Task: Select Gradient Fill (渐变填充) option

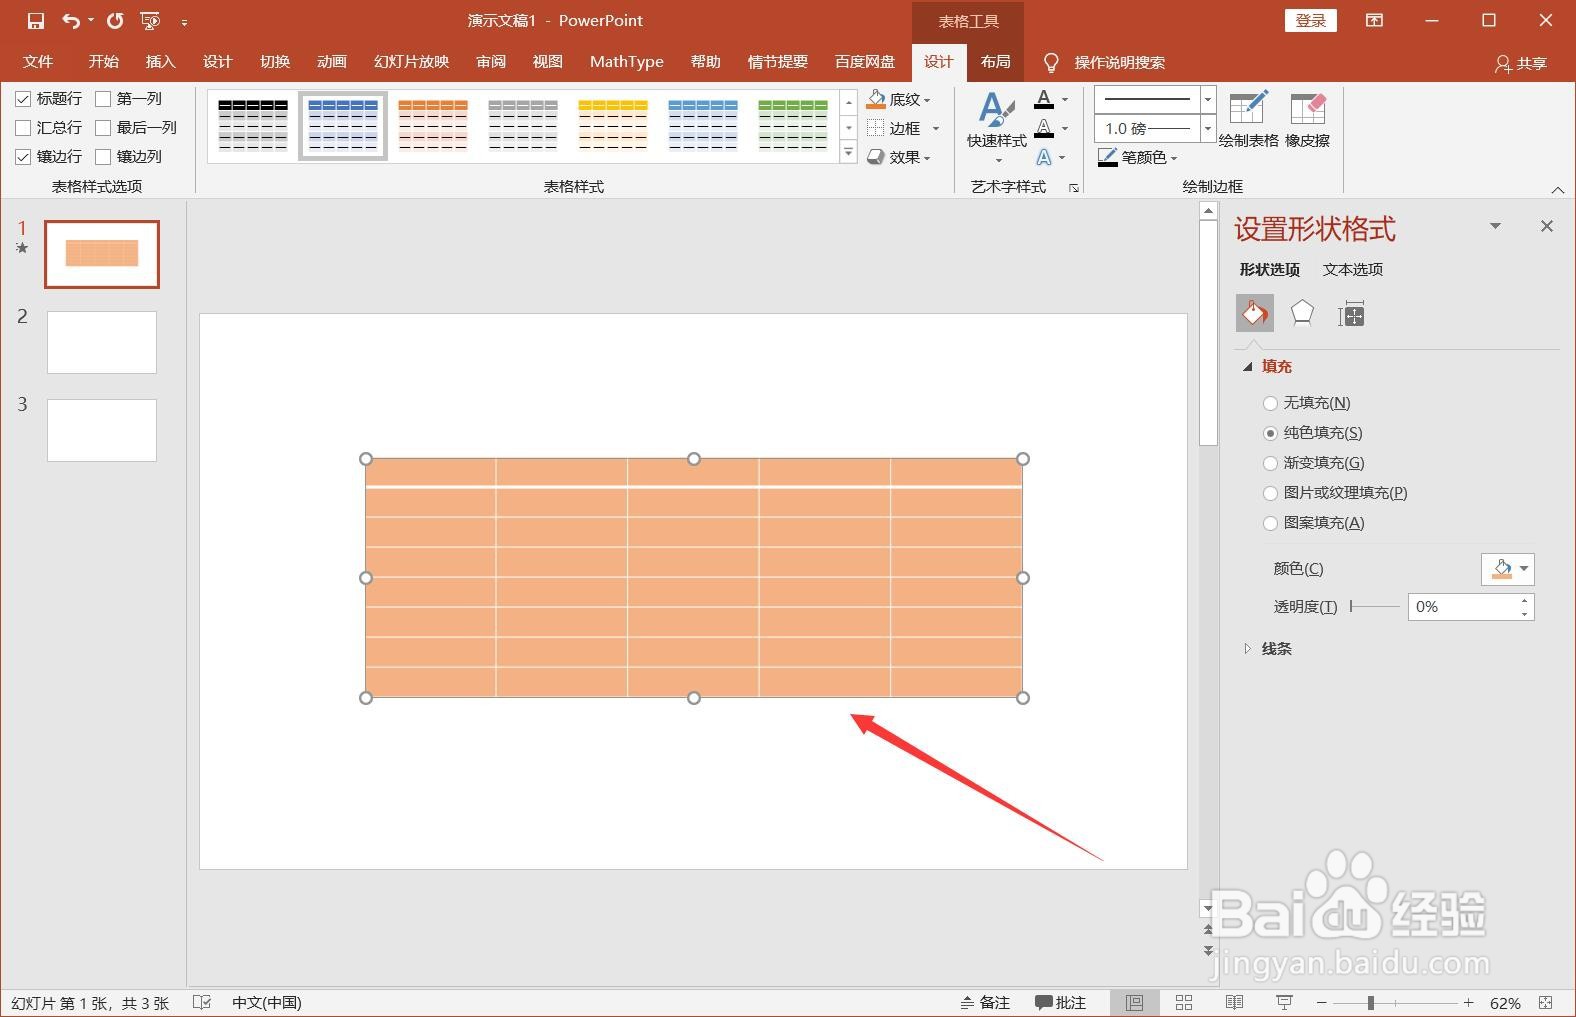Action: [1270, 463]
